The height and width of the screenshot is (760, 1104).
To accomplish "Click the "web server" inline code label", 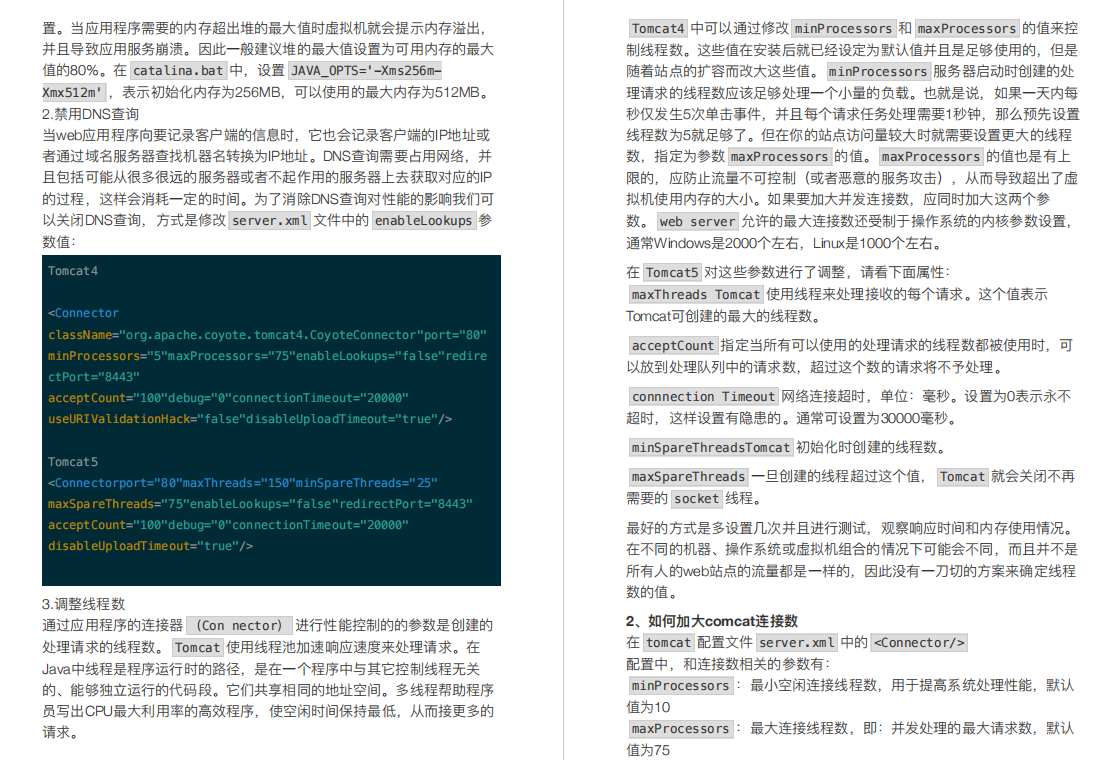I will tap(697, 221).
